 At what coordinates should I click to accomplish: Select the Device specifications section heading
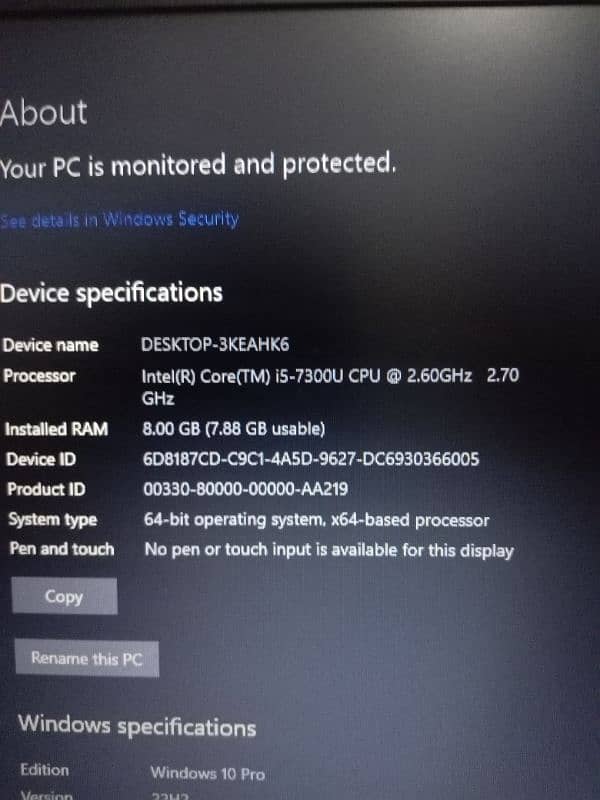coord(111,293)
